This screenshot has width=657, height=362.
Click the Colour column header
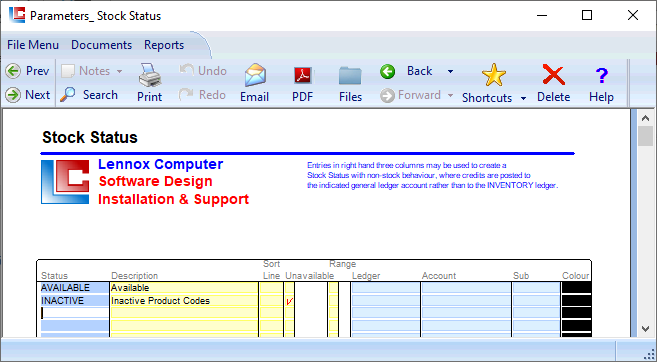point(575,276)
